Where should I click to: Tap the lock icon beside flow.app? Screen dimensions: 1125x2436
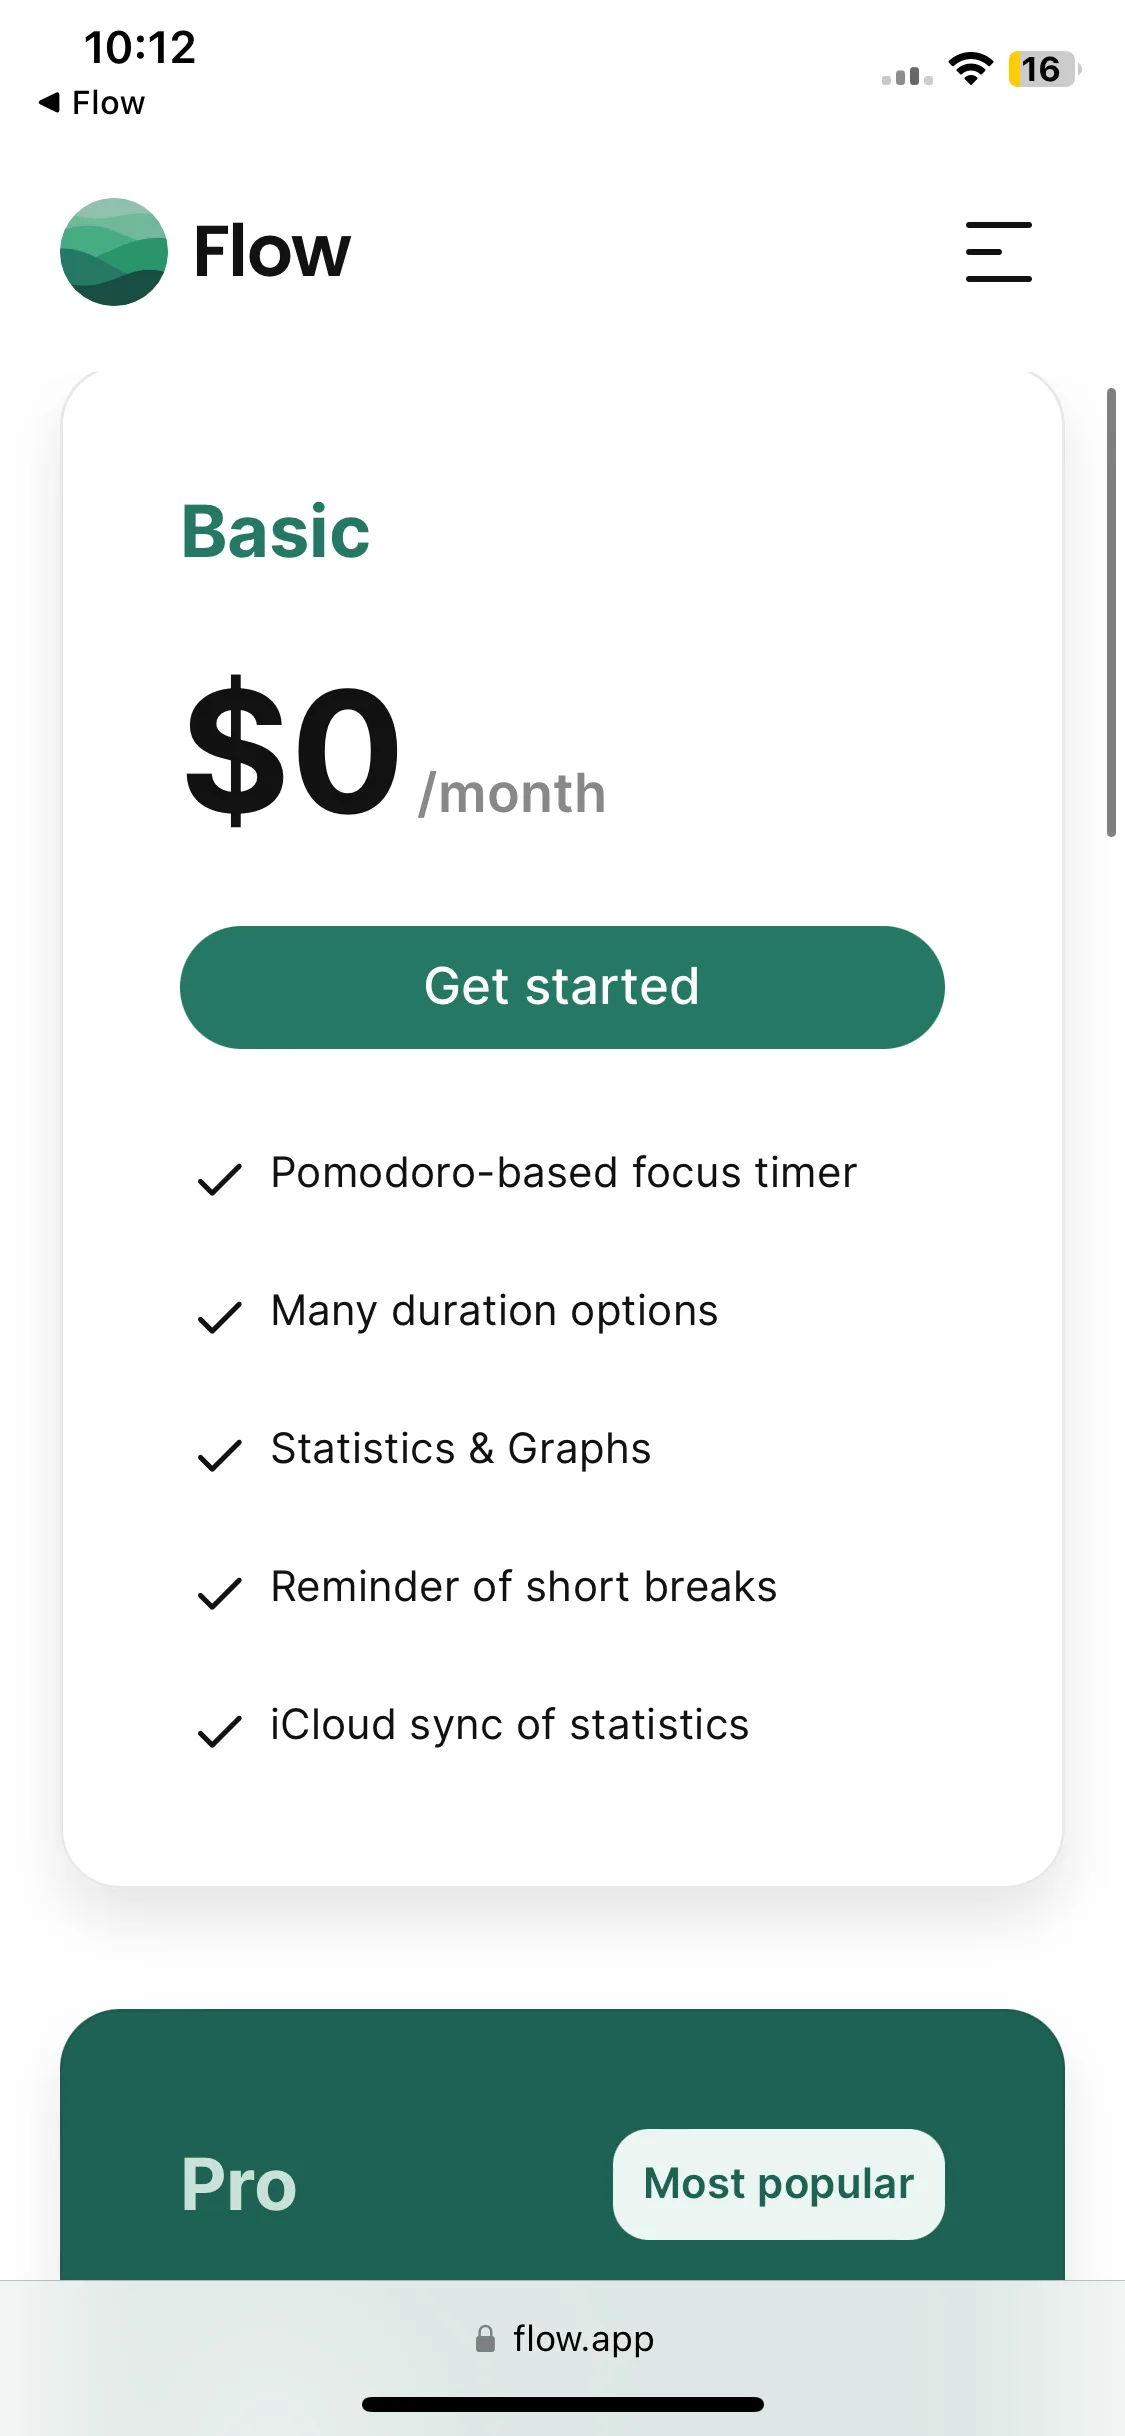tap(485, 2338)
